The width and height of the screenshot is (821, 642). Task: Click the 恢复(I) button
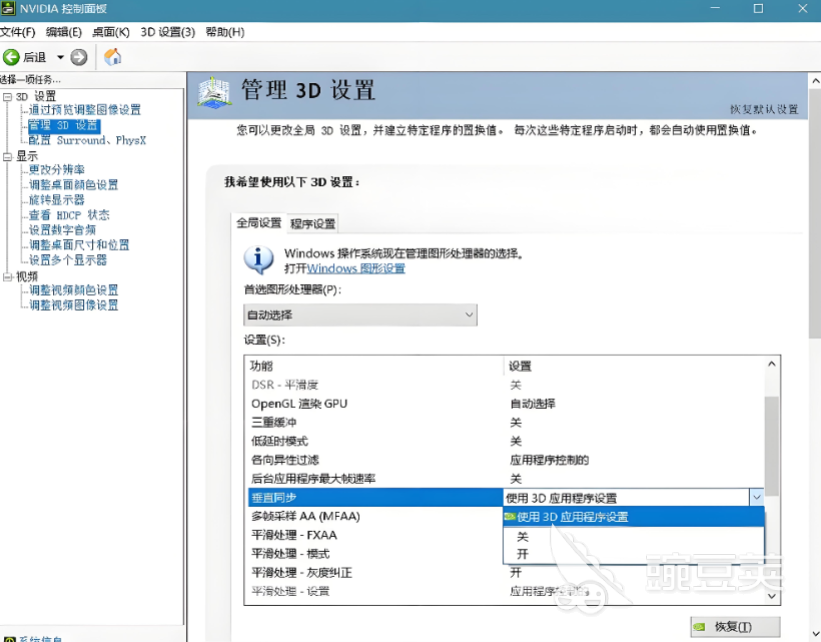[x=735, y=627]
